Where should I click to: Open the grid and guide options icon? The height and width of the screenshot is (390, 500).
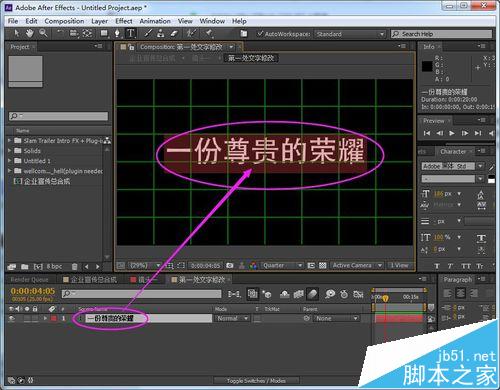tap(170, 266)
